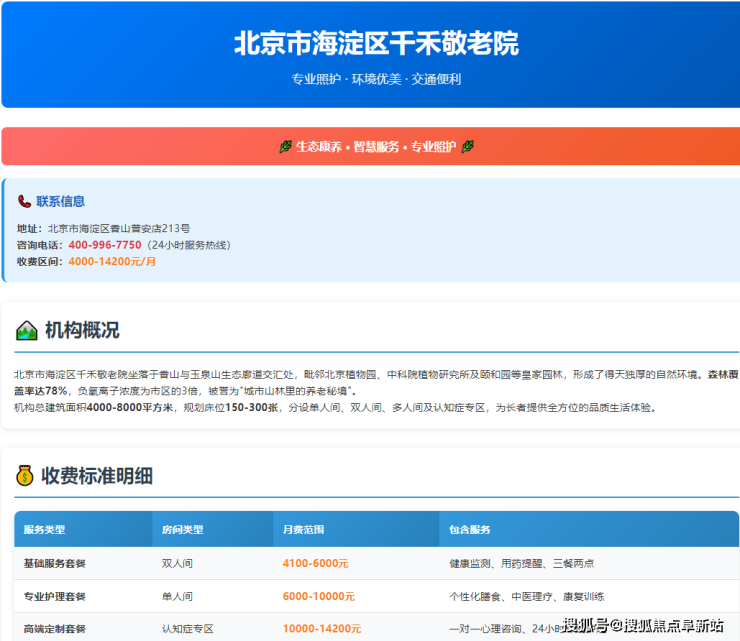
Task: Click the 6000-10000元 monthly fee
Action: 318,596
